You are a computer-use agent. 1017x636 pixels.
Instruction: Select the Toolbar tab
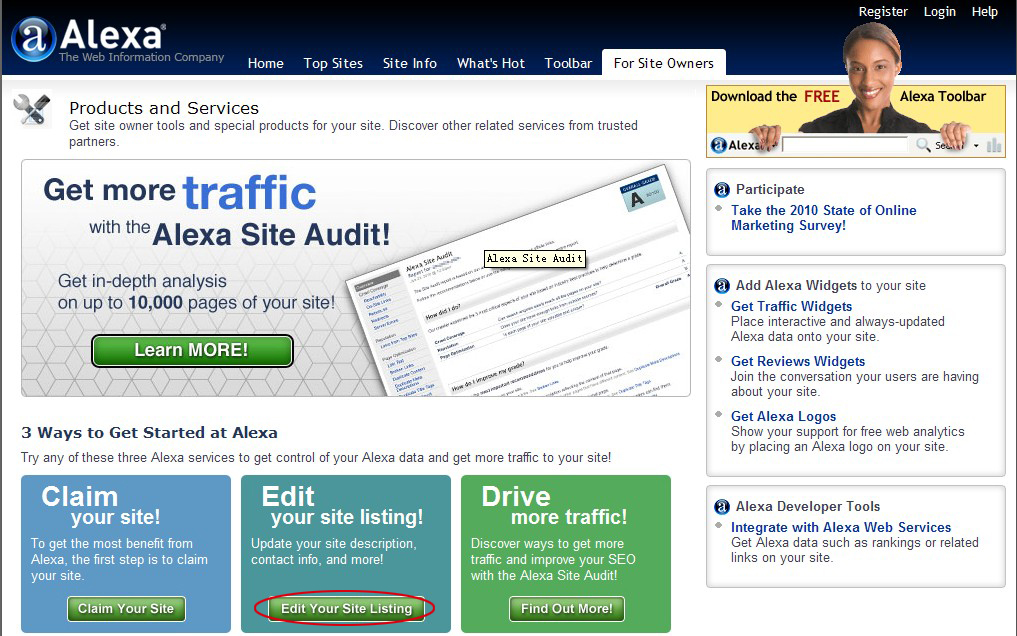coord(568,63)
